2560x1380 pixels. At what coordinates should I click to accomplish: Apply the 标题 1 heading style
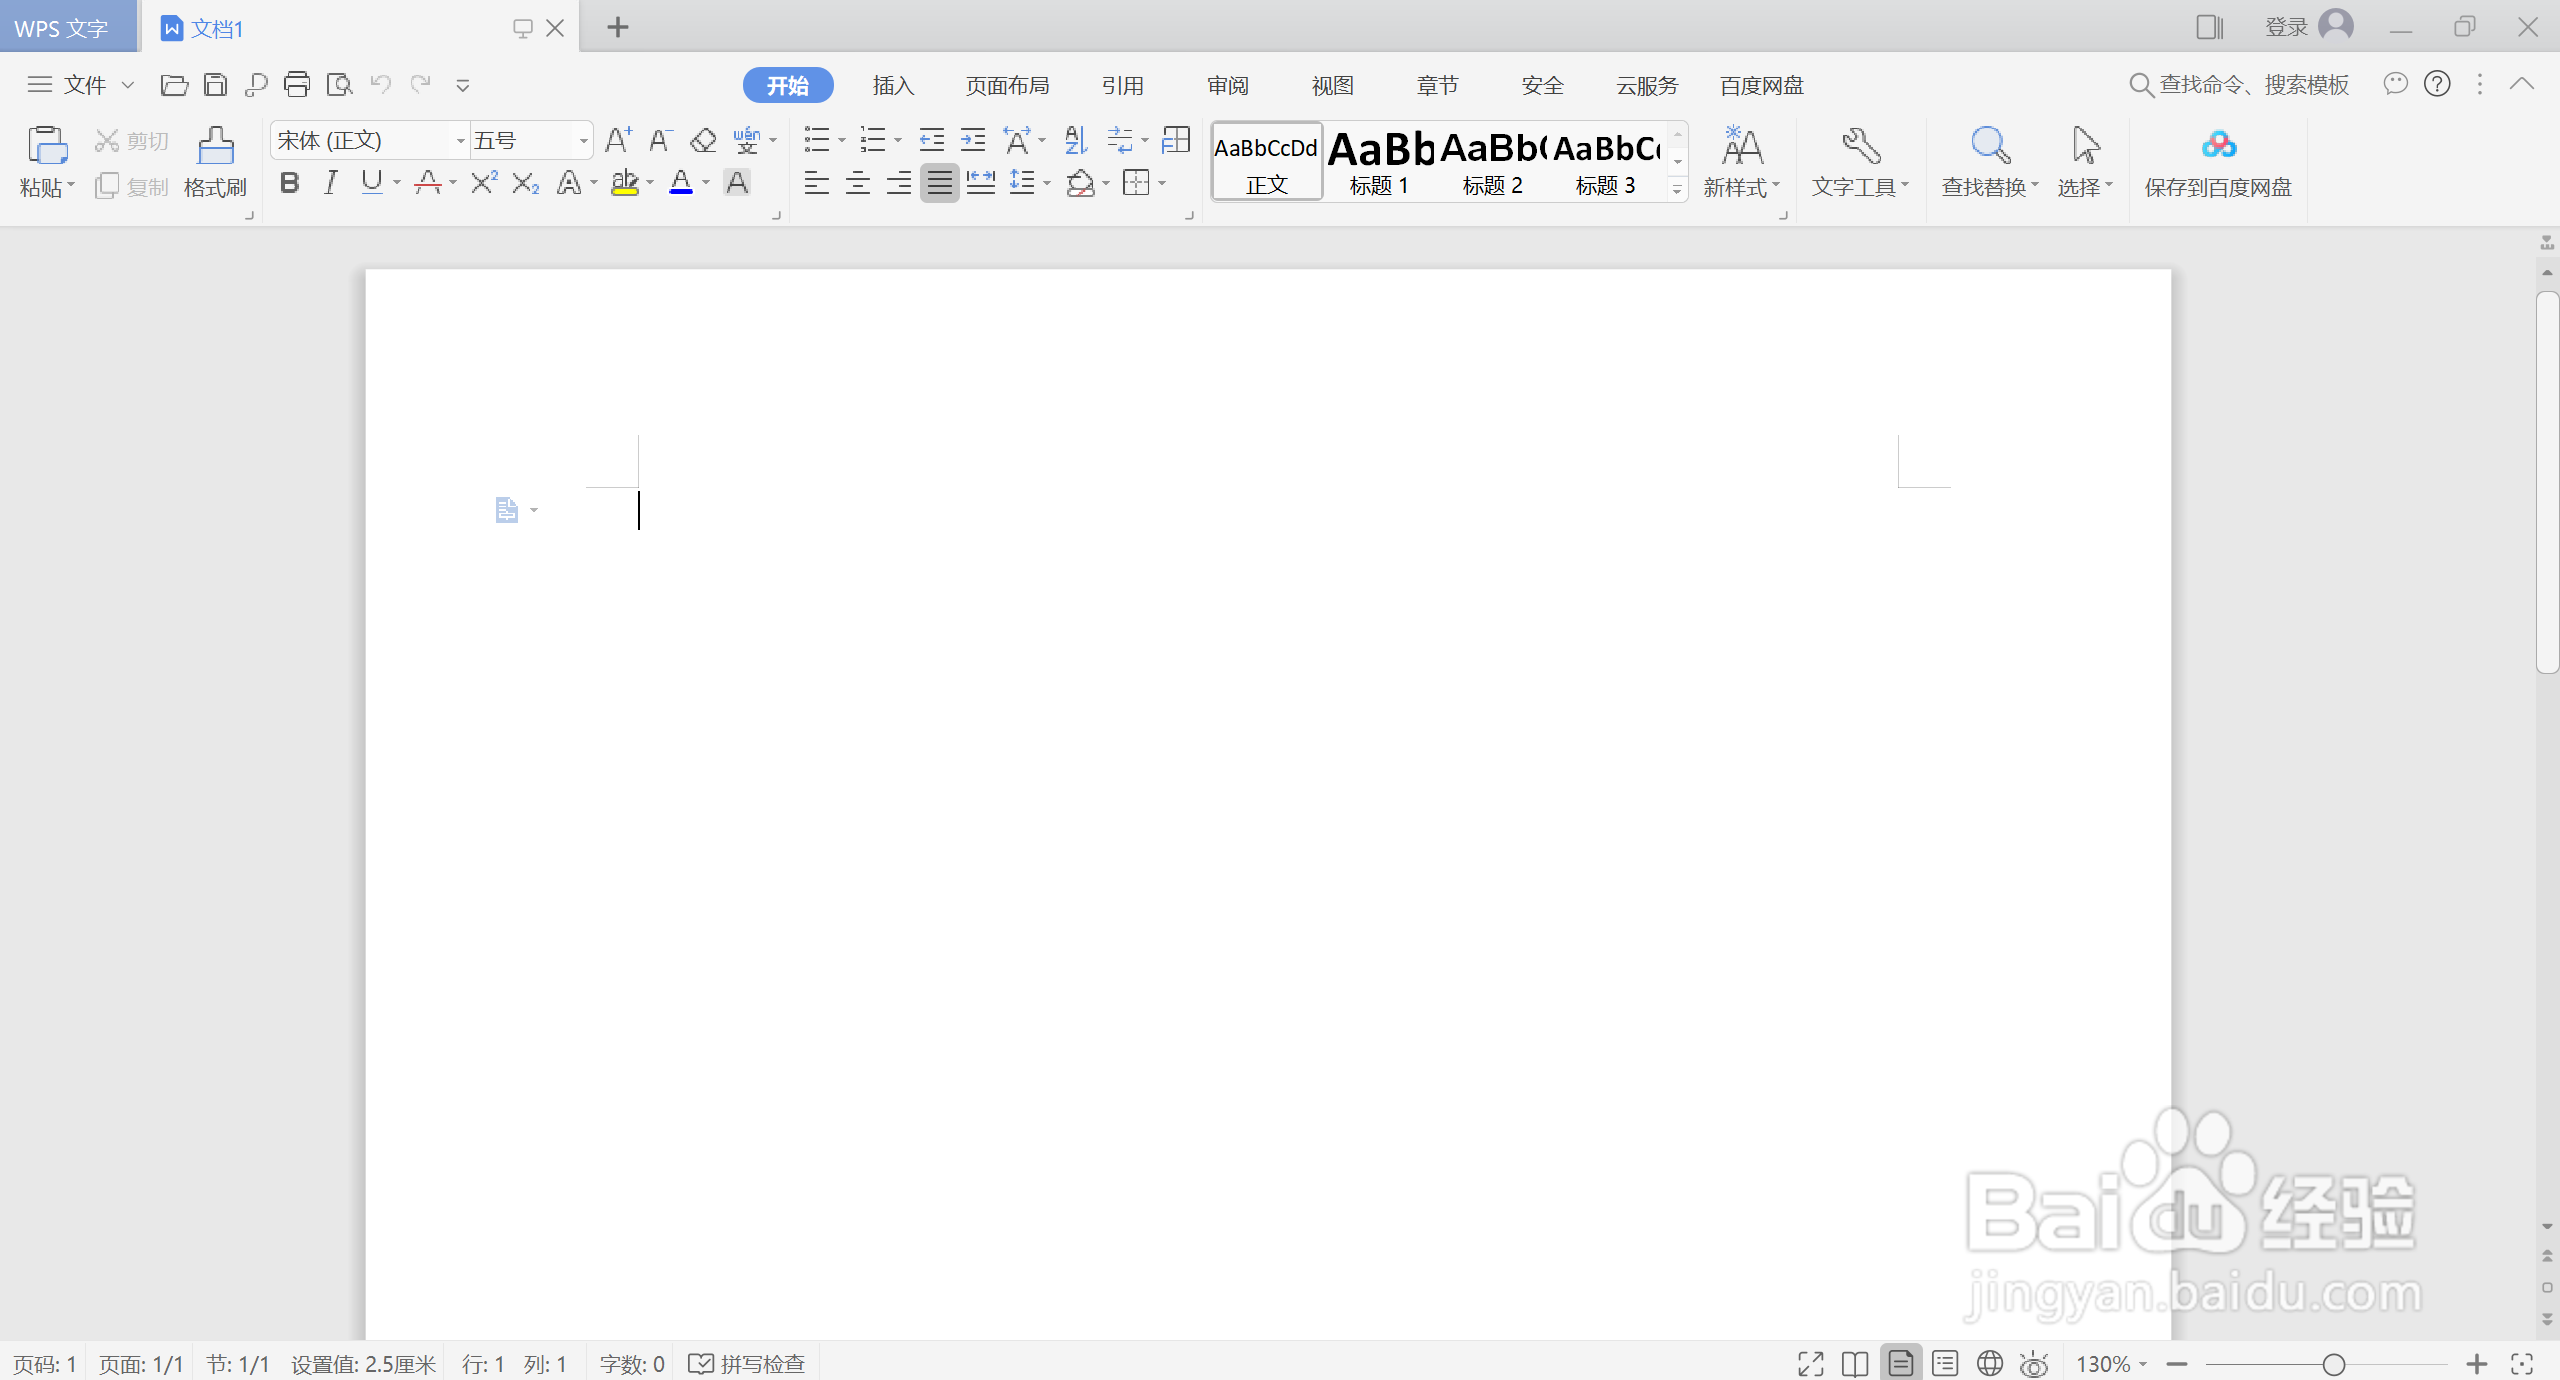(1379, 162)
